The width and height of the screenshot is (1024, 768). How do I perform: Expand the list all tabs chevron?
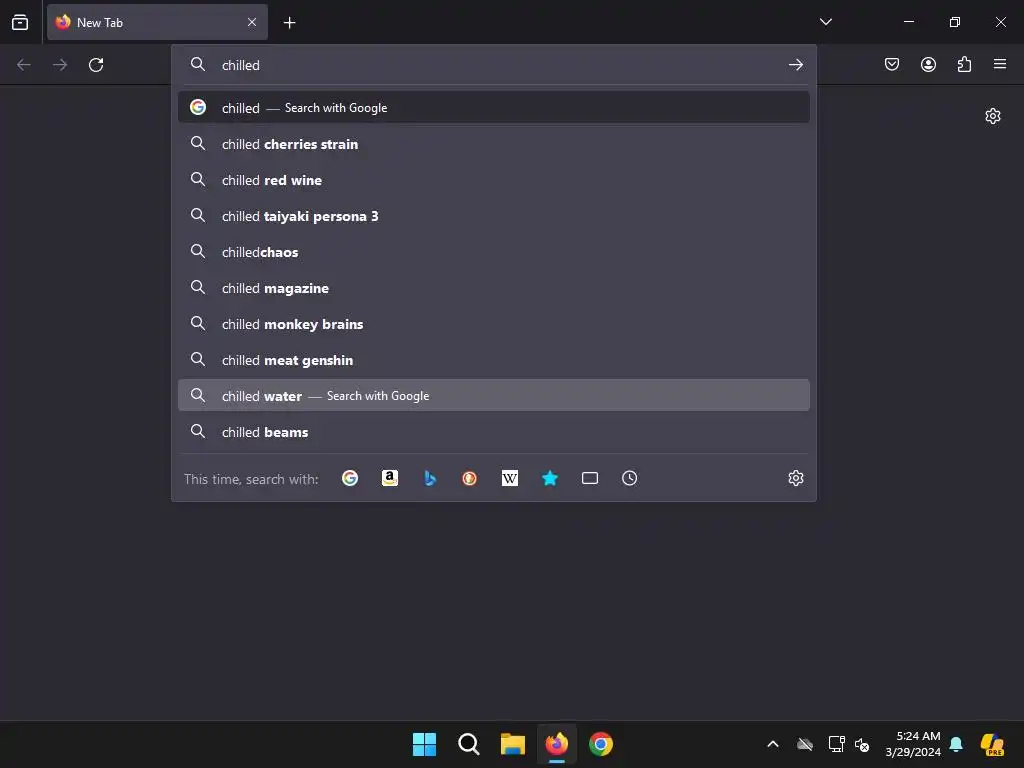[x=825, y=22]
